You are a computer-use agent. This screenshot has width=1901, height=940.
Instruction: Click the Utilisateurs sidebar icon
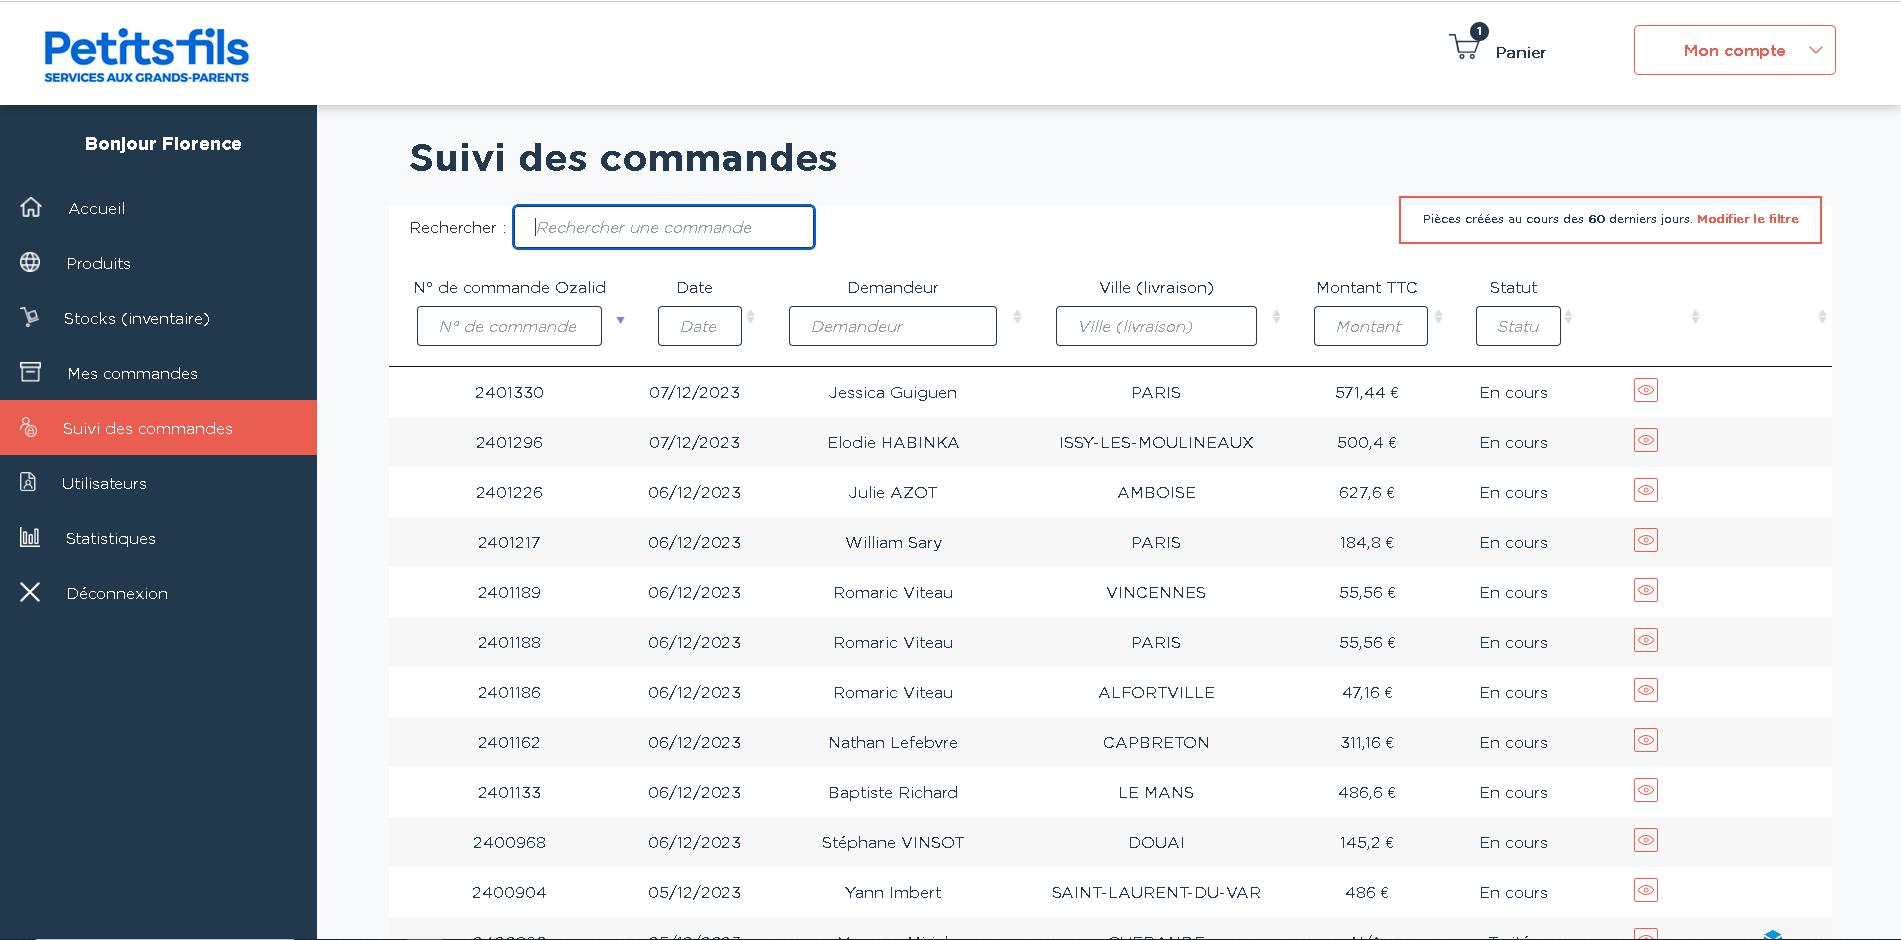tap(30, 483)
